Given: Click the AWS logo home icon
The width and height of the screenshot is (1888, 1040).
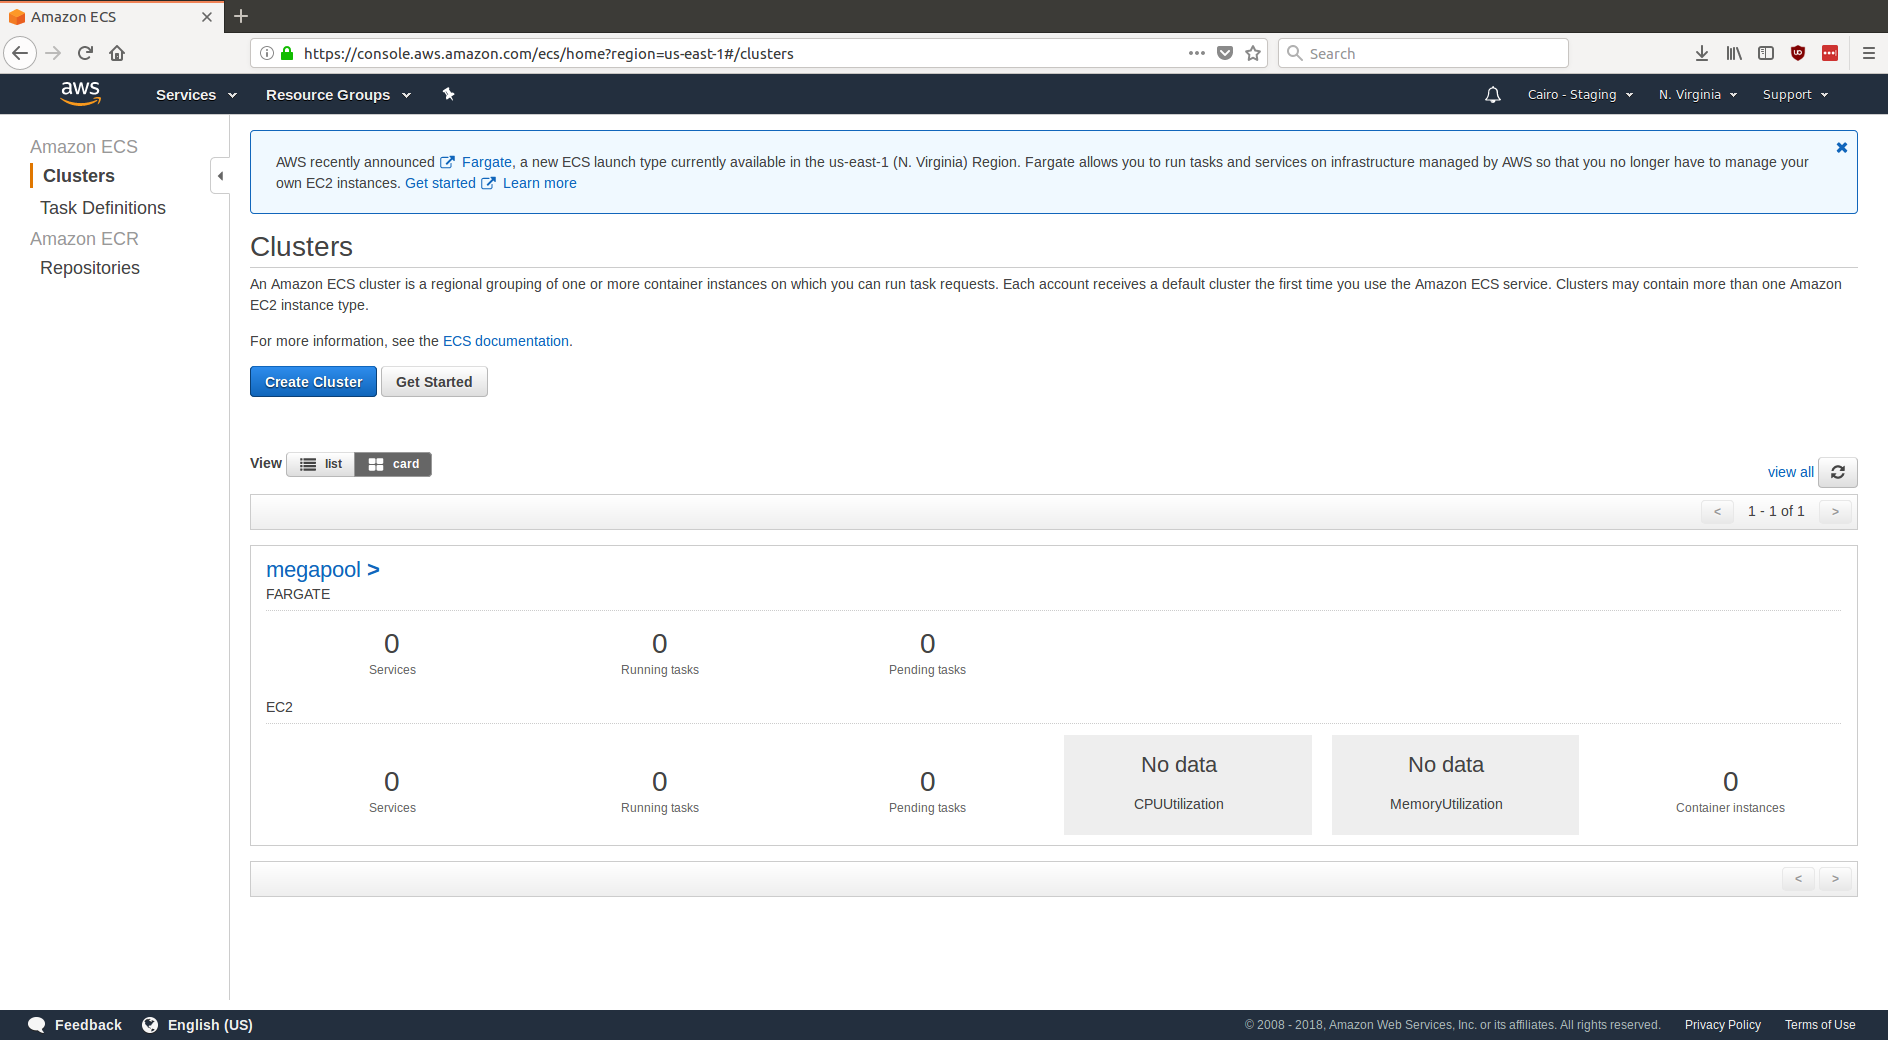Looking at the screenshot, I should click(x=80, y=93).
